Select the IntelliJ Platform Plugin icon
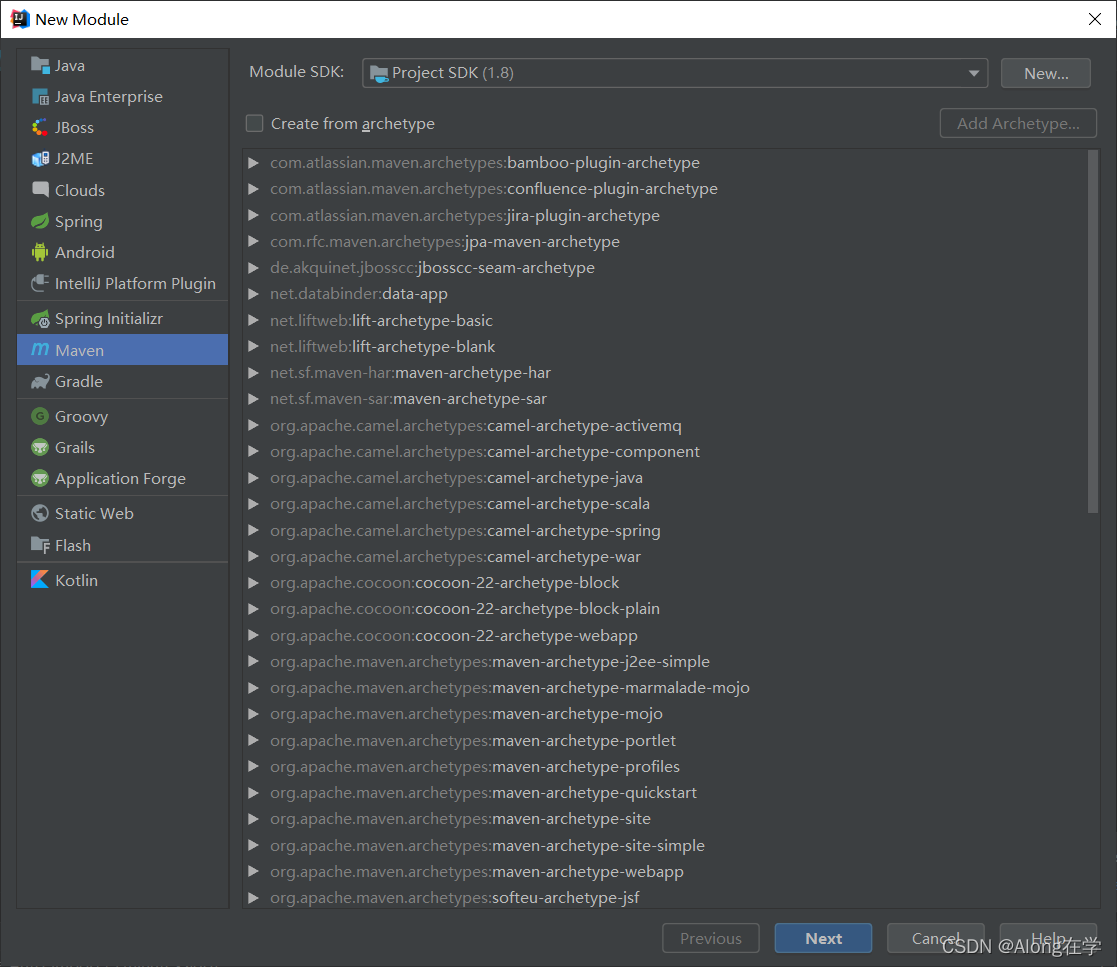 tap(40, 283)
